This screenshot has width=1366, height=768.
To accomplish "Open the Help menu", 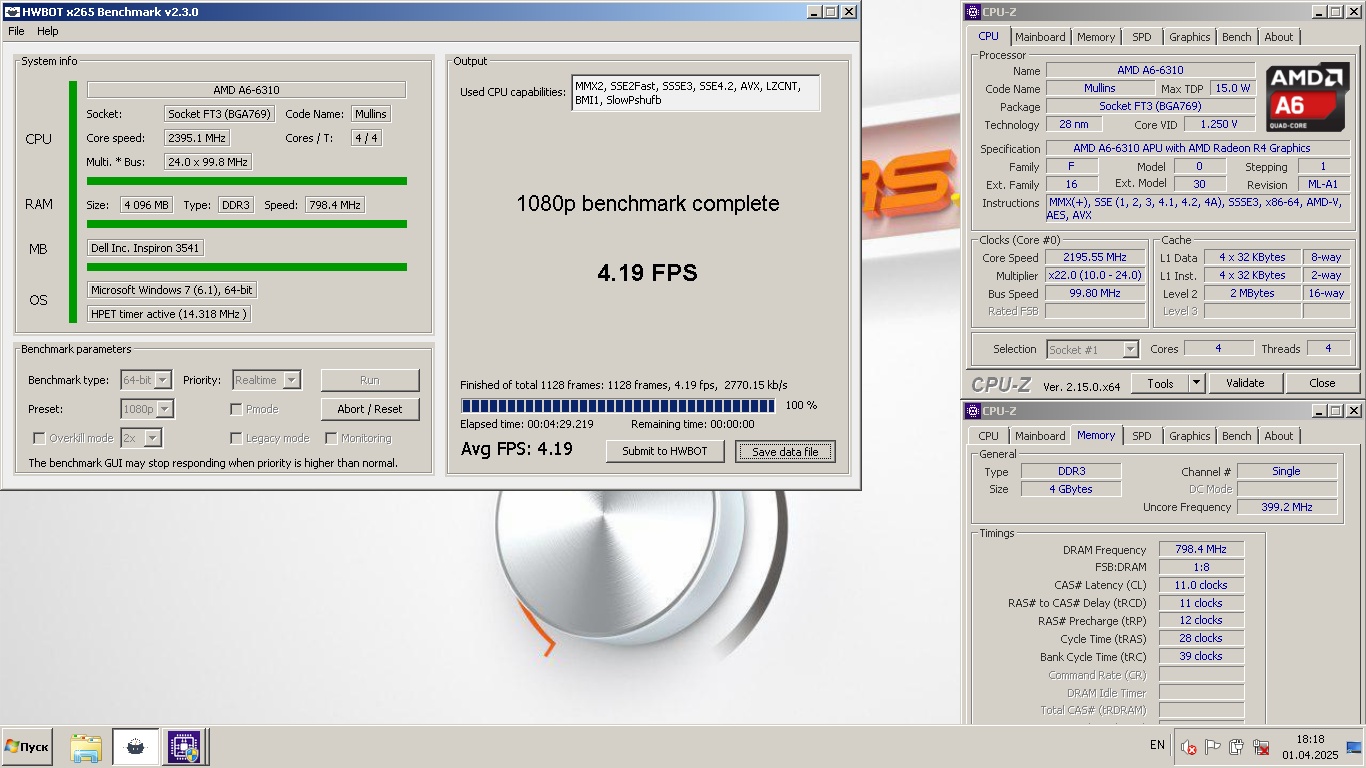I will click(x=48, y=31).
